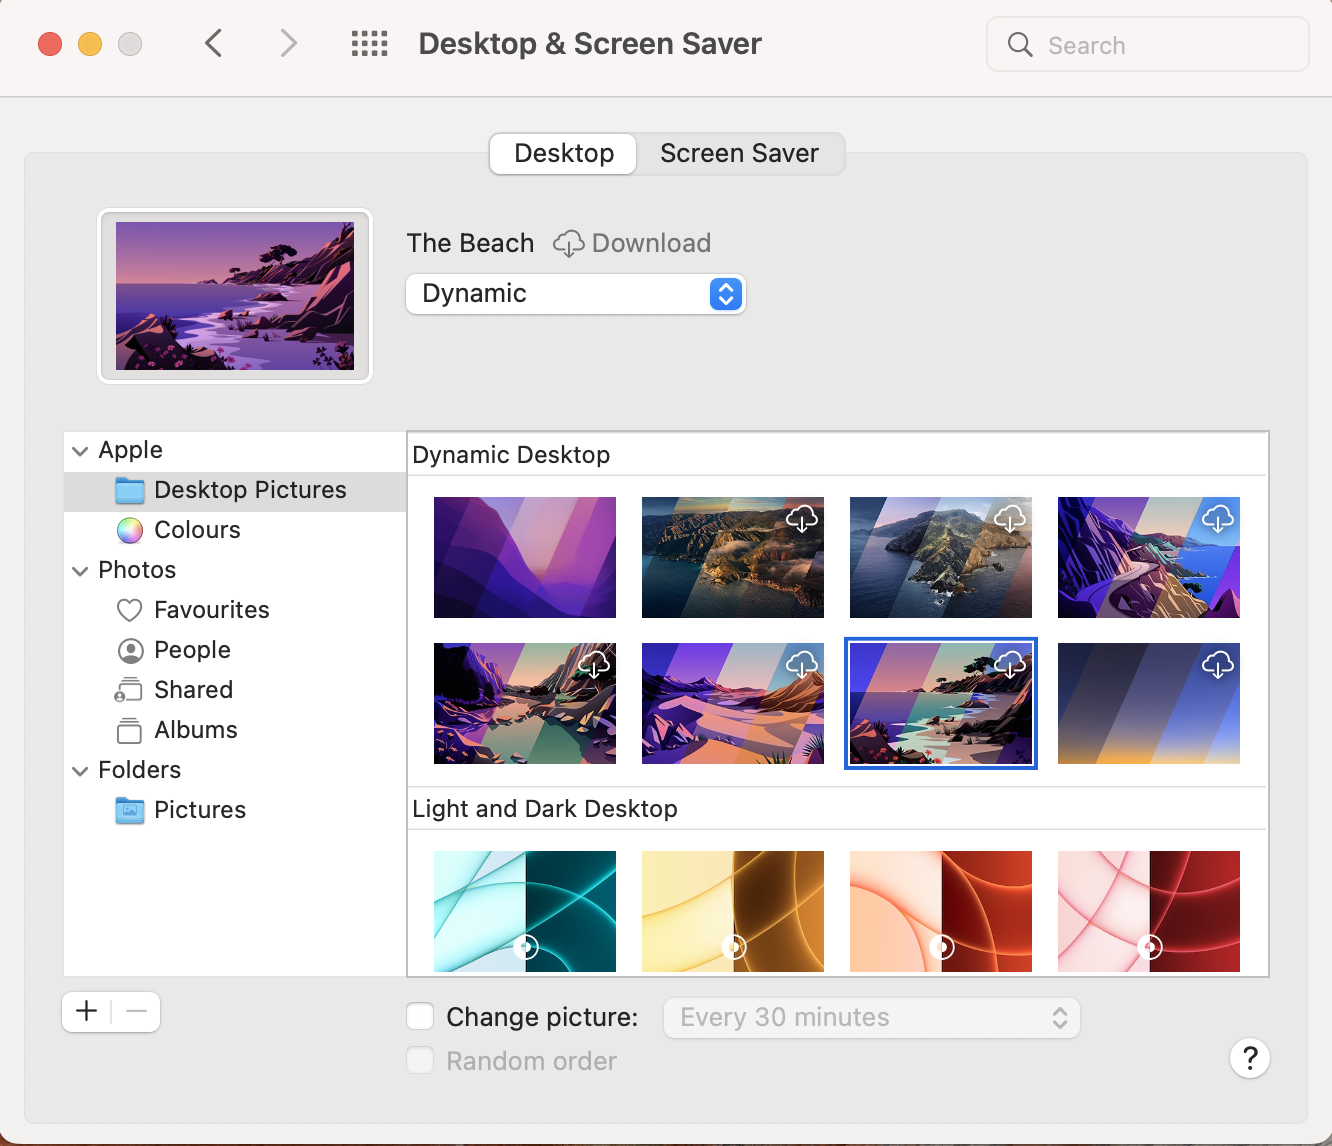This screenshot has width=1332, height=1146.
Task: Click the Dynamic Desktop heading
Action: pyautogui.click(x=511, y=455)
